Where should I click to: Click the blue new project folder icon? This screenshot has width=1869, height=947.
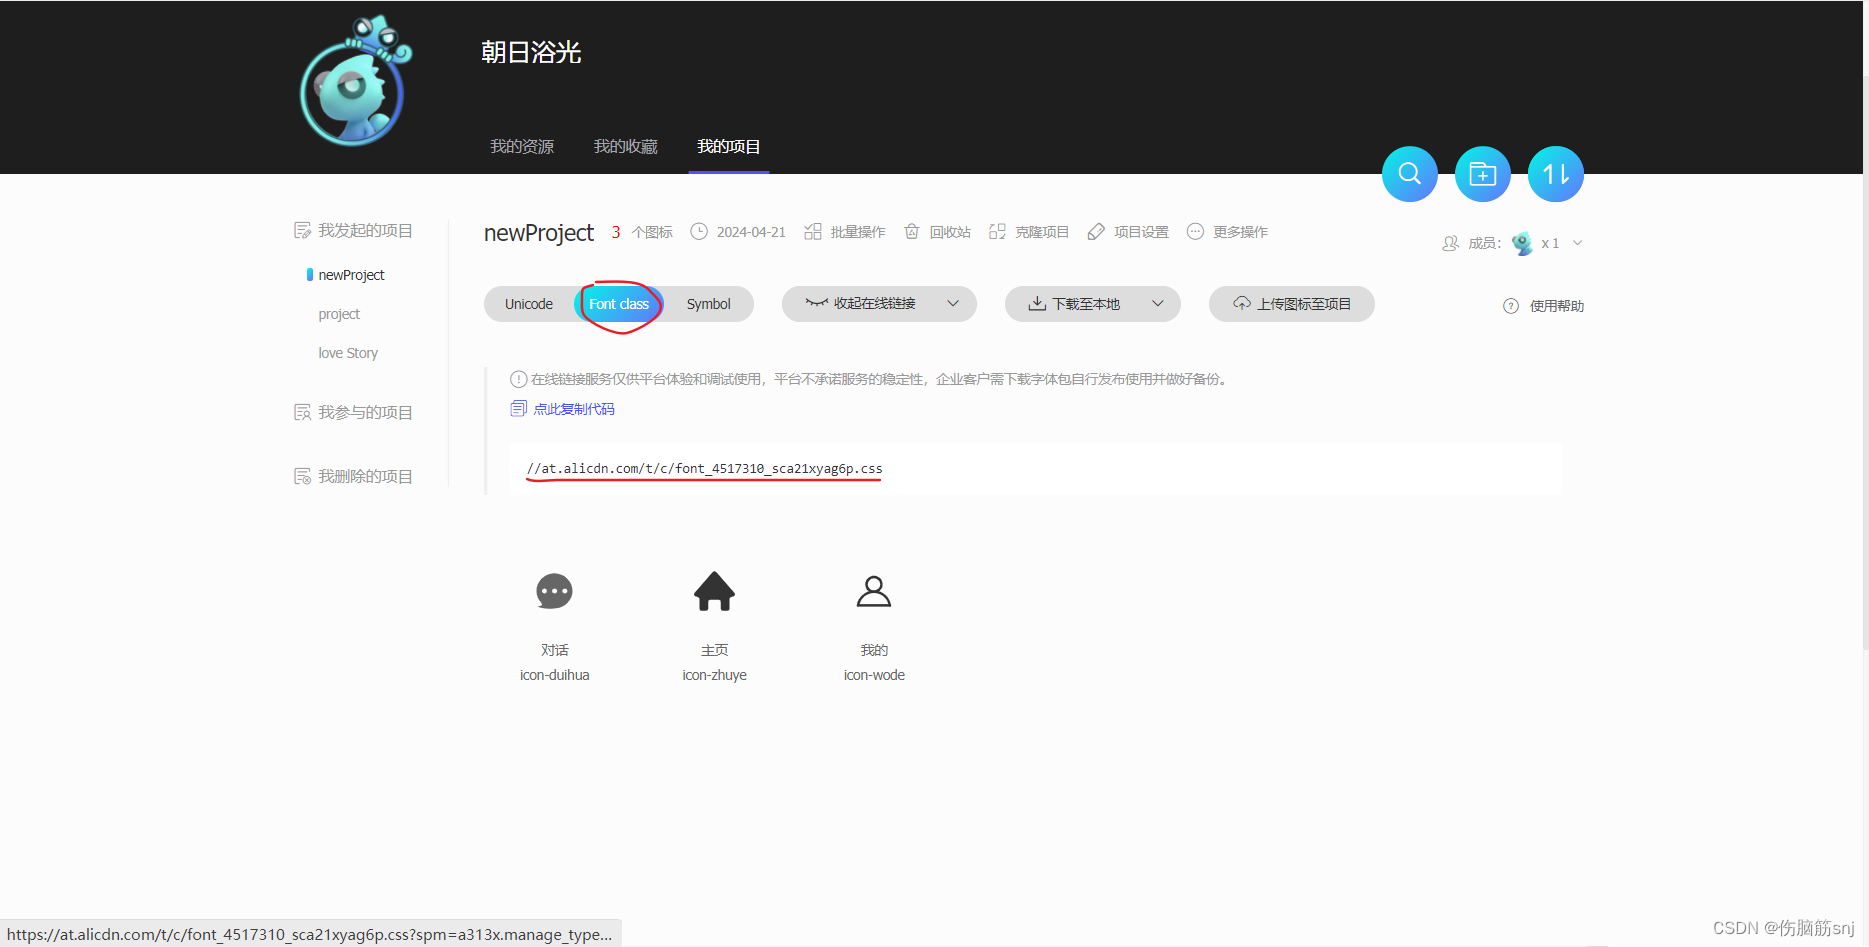(1482, 173)
